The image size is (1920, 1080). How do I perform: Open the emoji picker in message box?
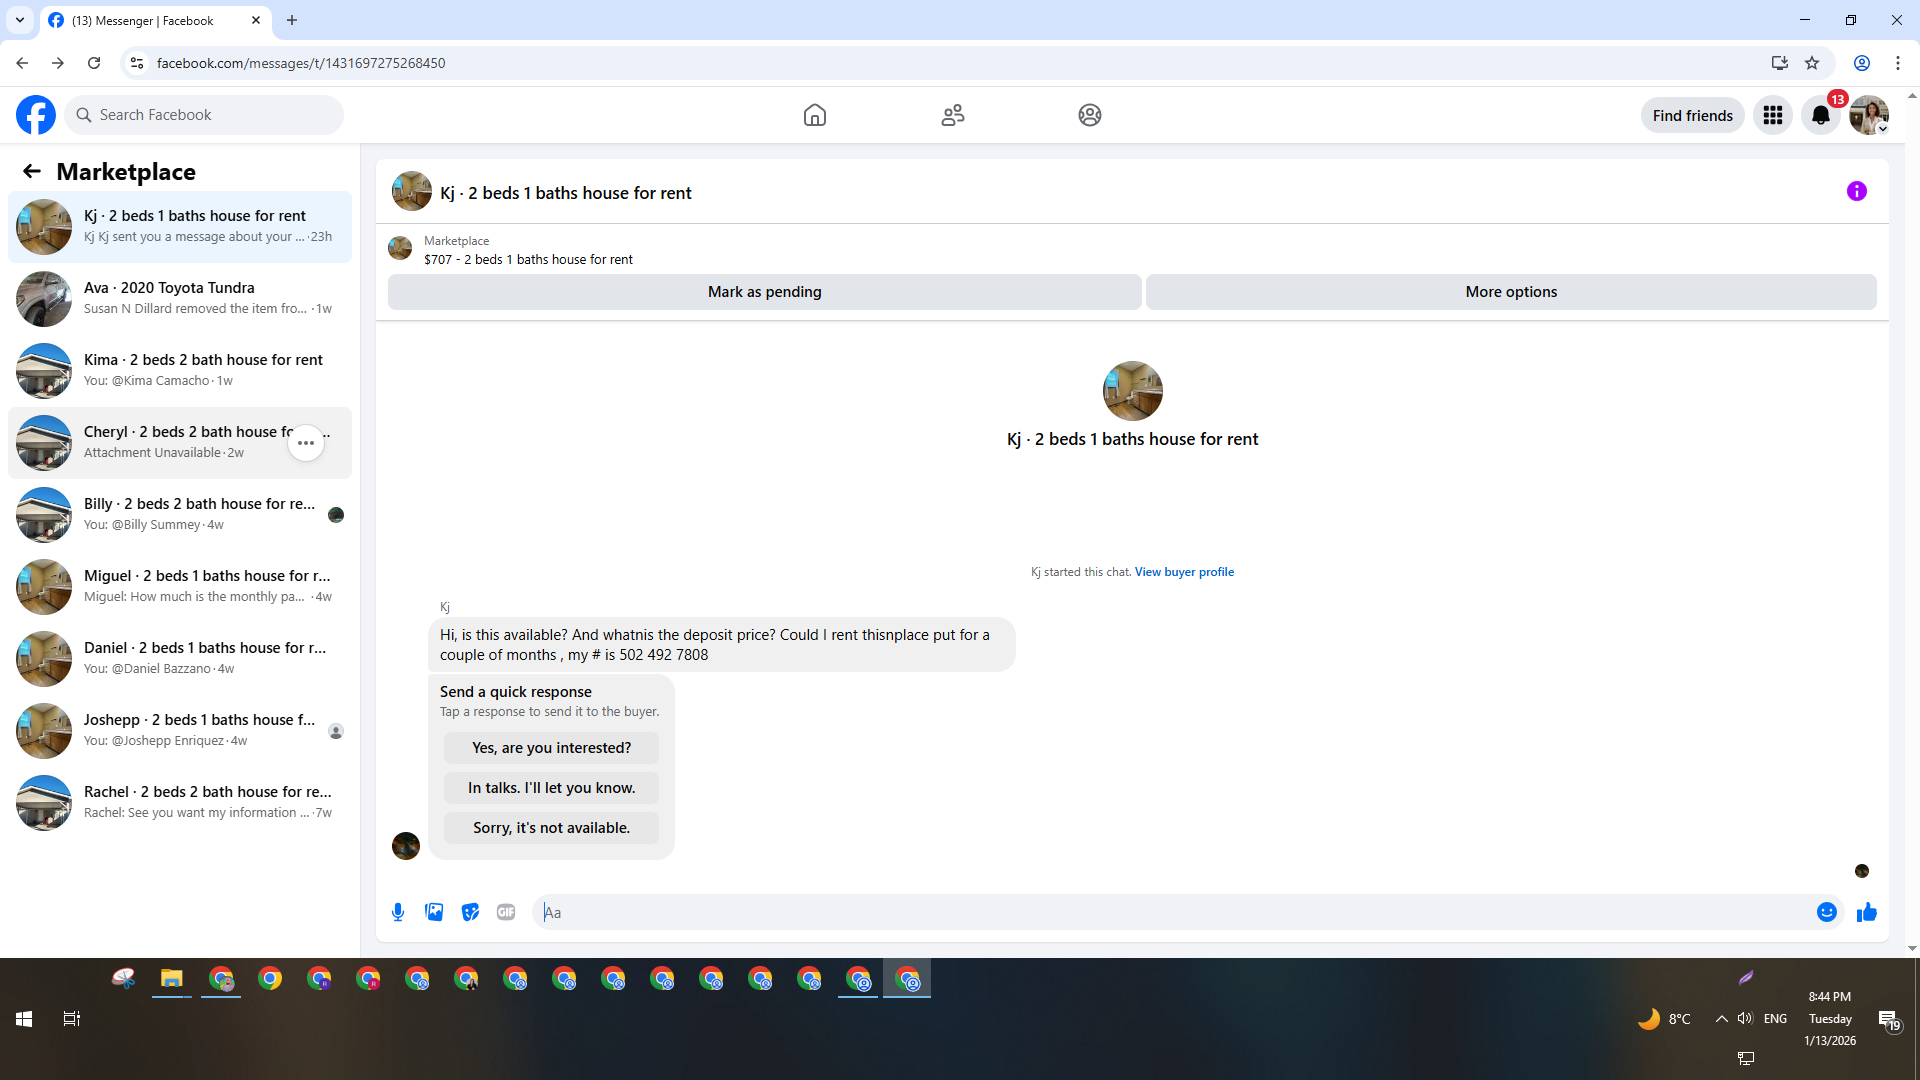(x=1826, y=912)
